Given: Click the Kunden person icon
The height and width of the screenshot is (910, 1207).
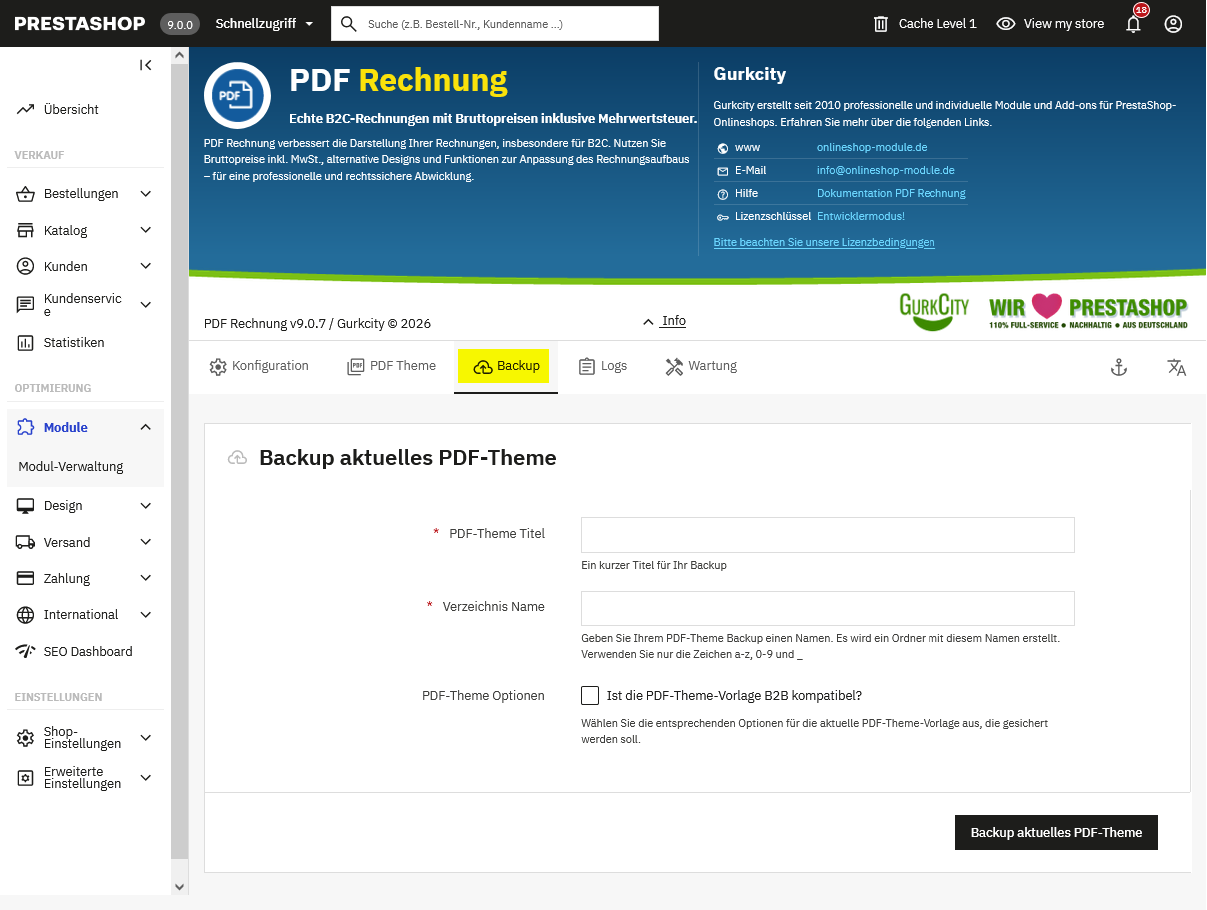Looking at the screenshot, I should 26,267.
